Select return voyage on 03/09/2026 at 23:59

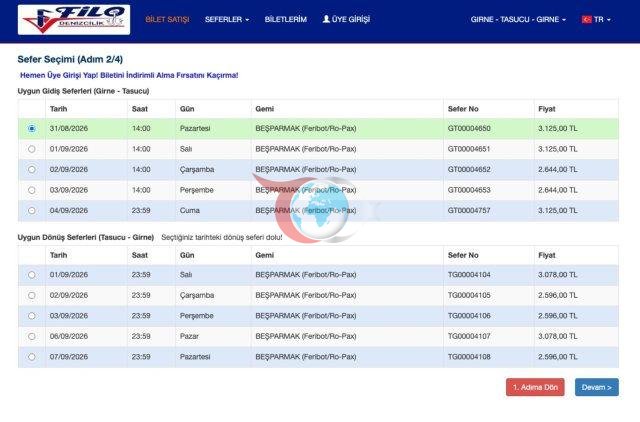click(x=32, y=316)
